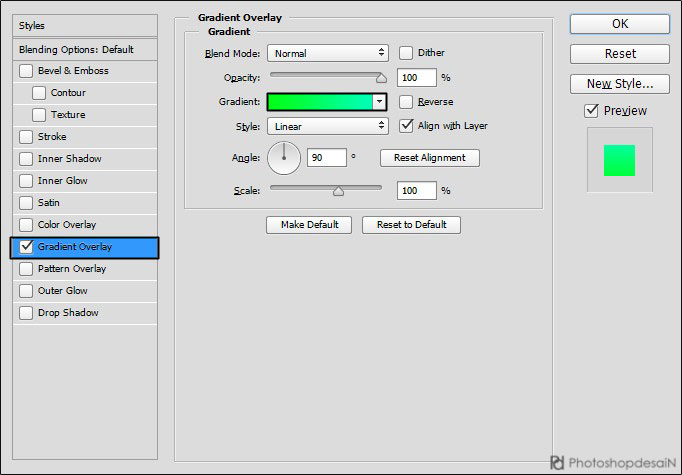Click the Angle value input field

[326, 158]
